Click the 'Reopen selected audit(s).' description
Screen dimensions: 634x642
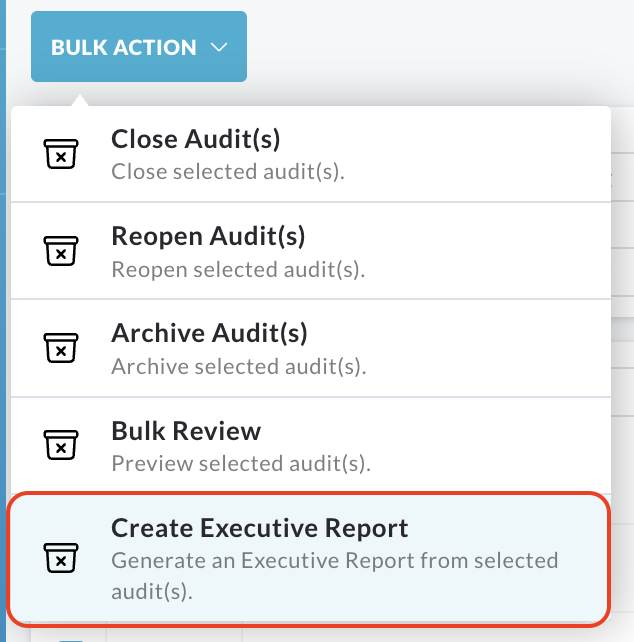(238, 269)
